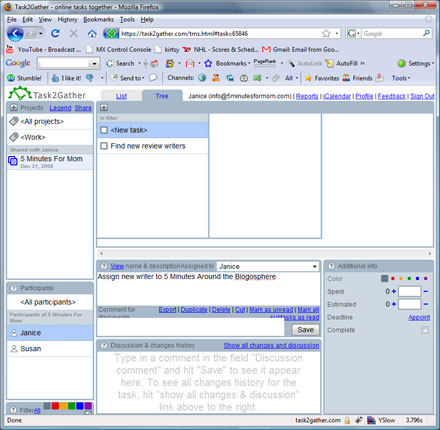
Task: Click the Save button
Action: tap(305, 330)
